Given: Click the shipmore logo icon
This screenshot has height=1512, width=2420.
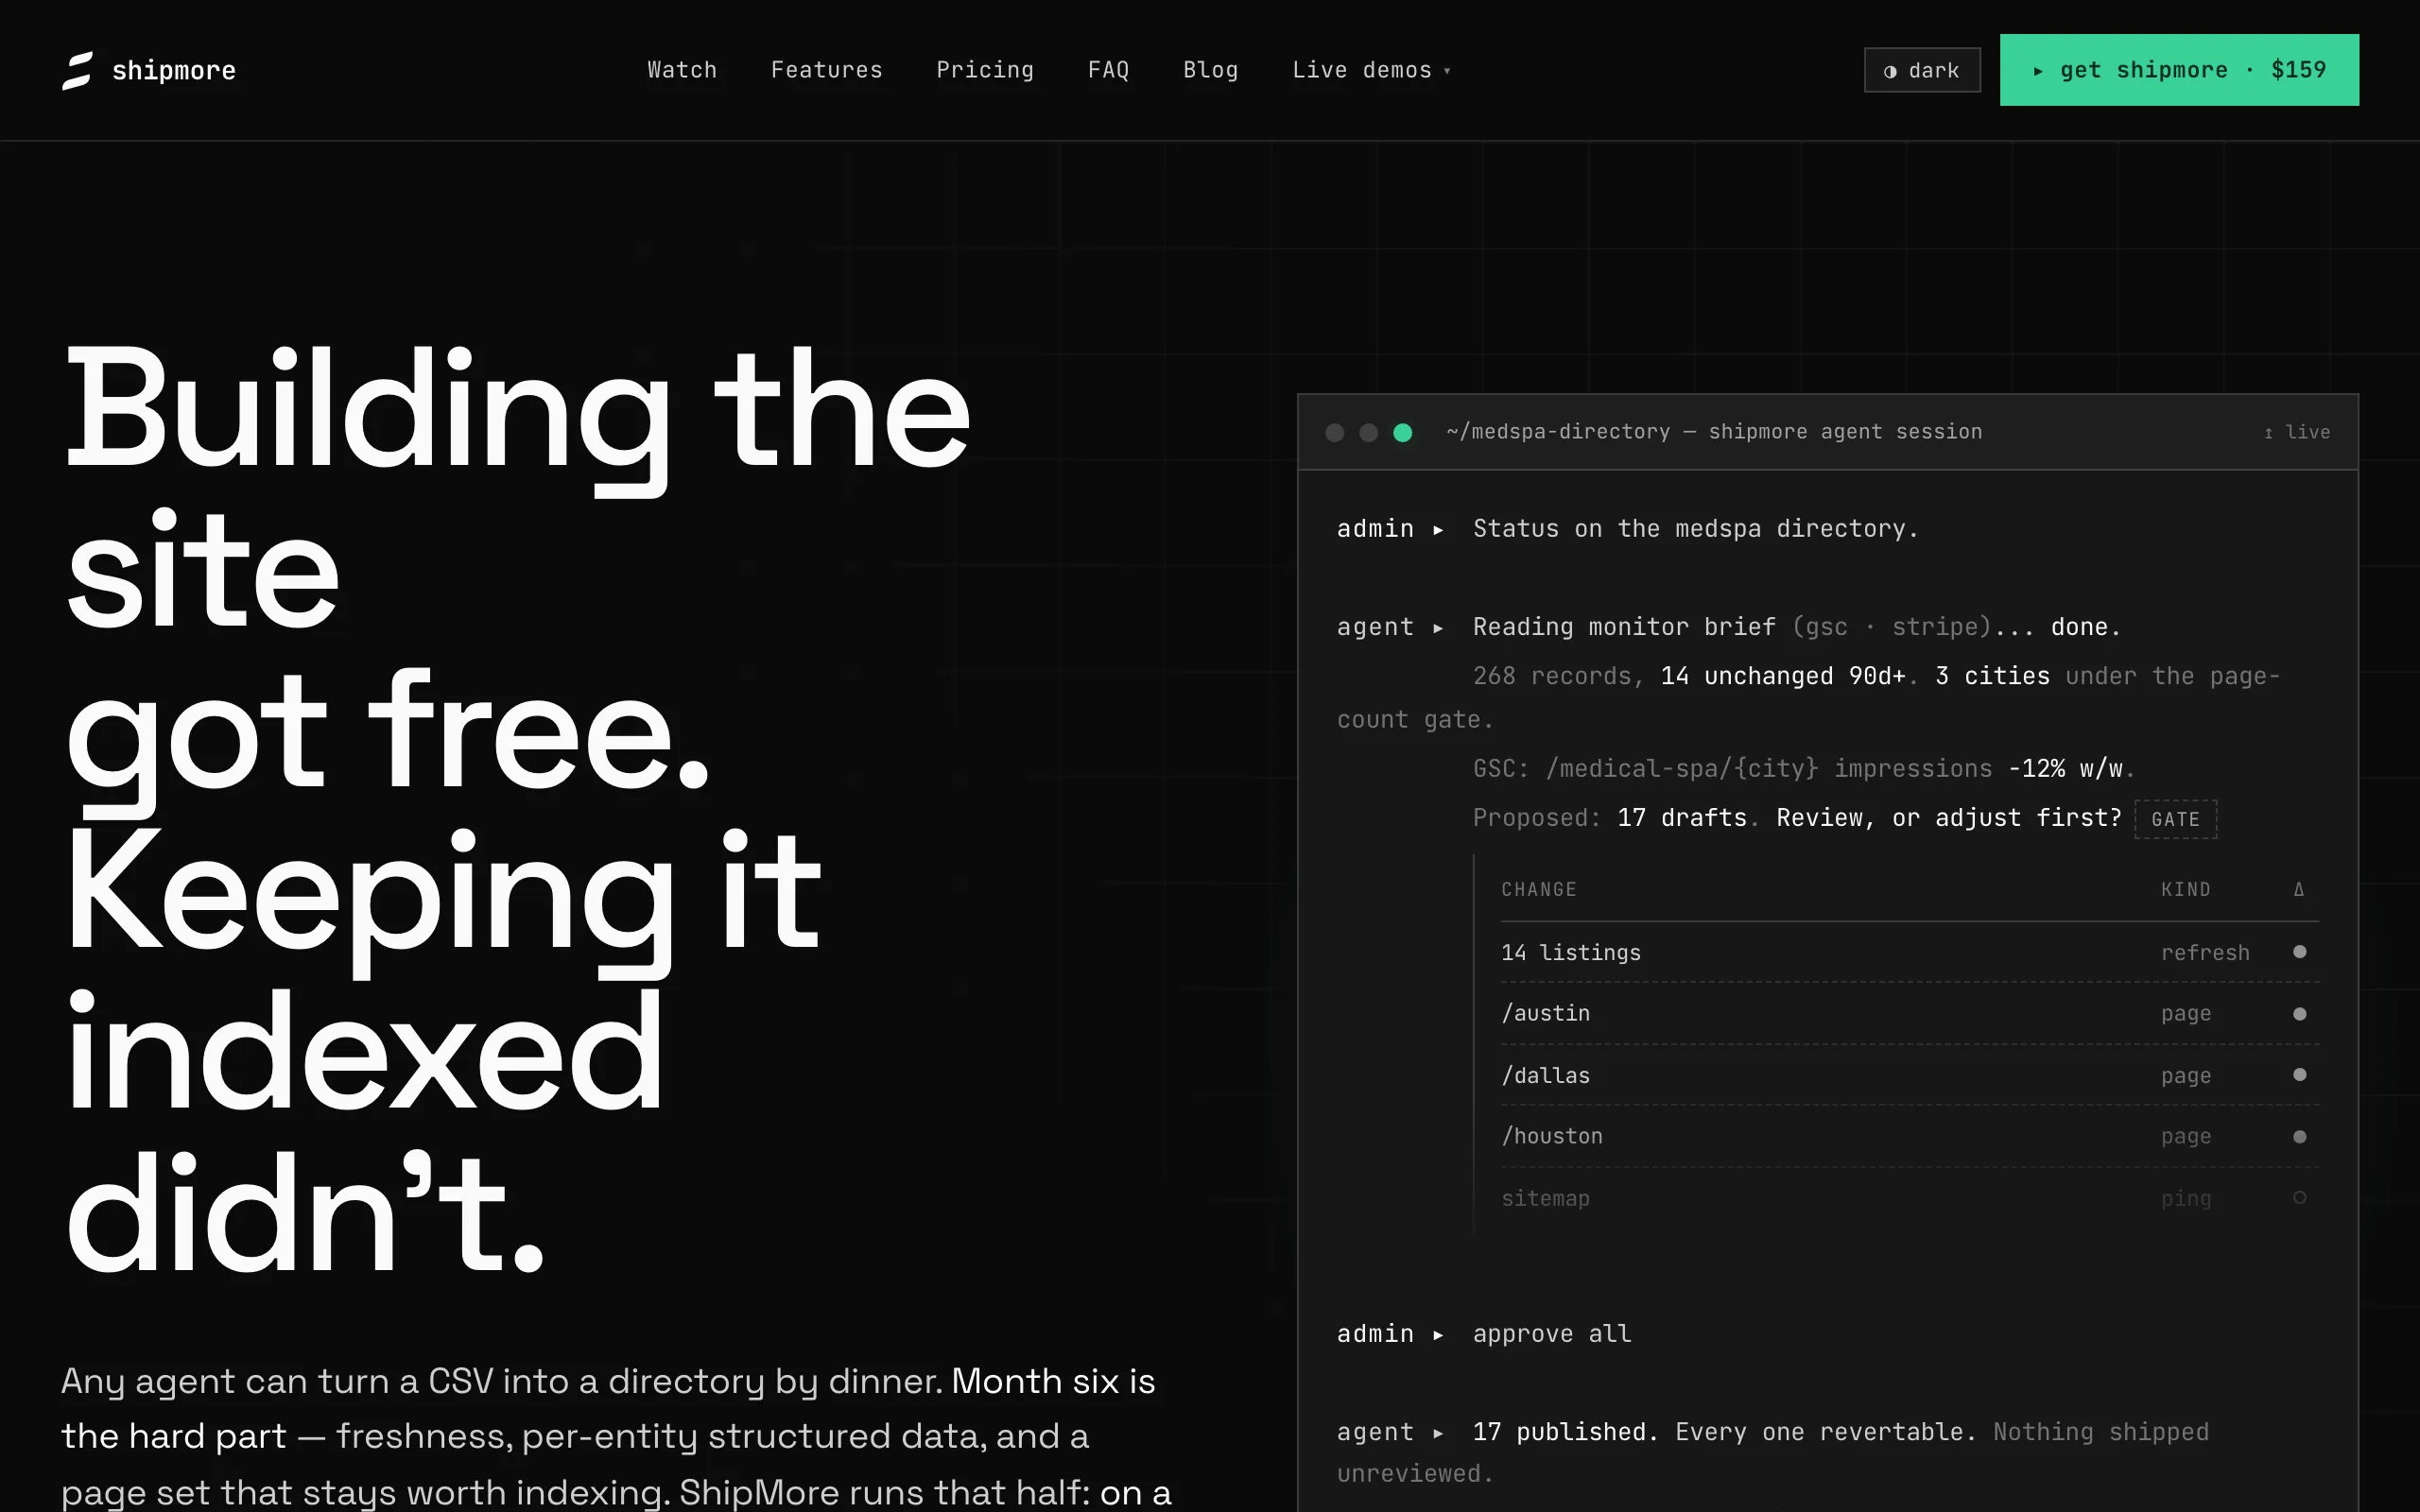Looking at the screenshot, I should tap(77, 70).
